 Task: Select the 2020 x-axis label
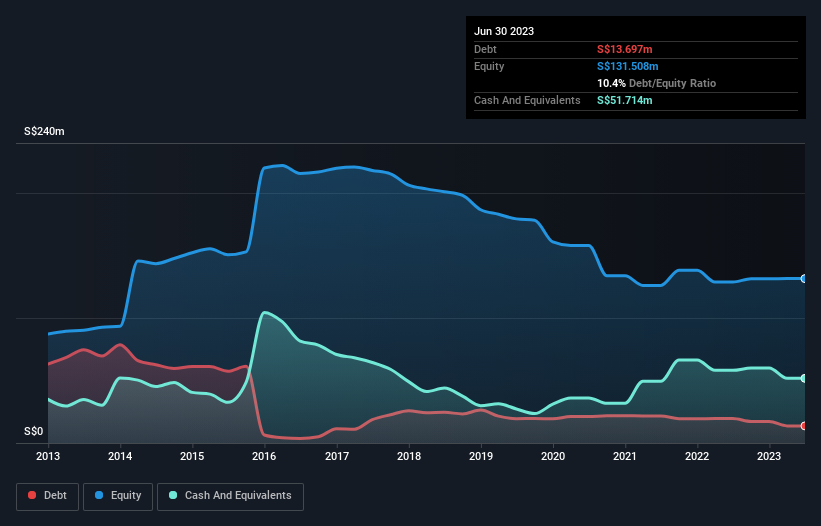tap(553, 457)
